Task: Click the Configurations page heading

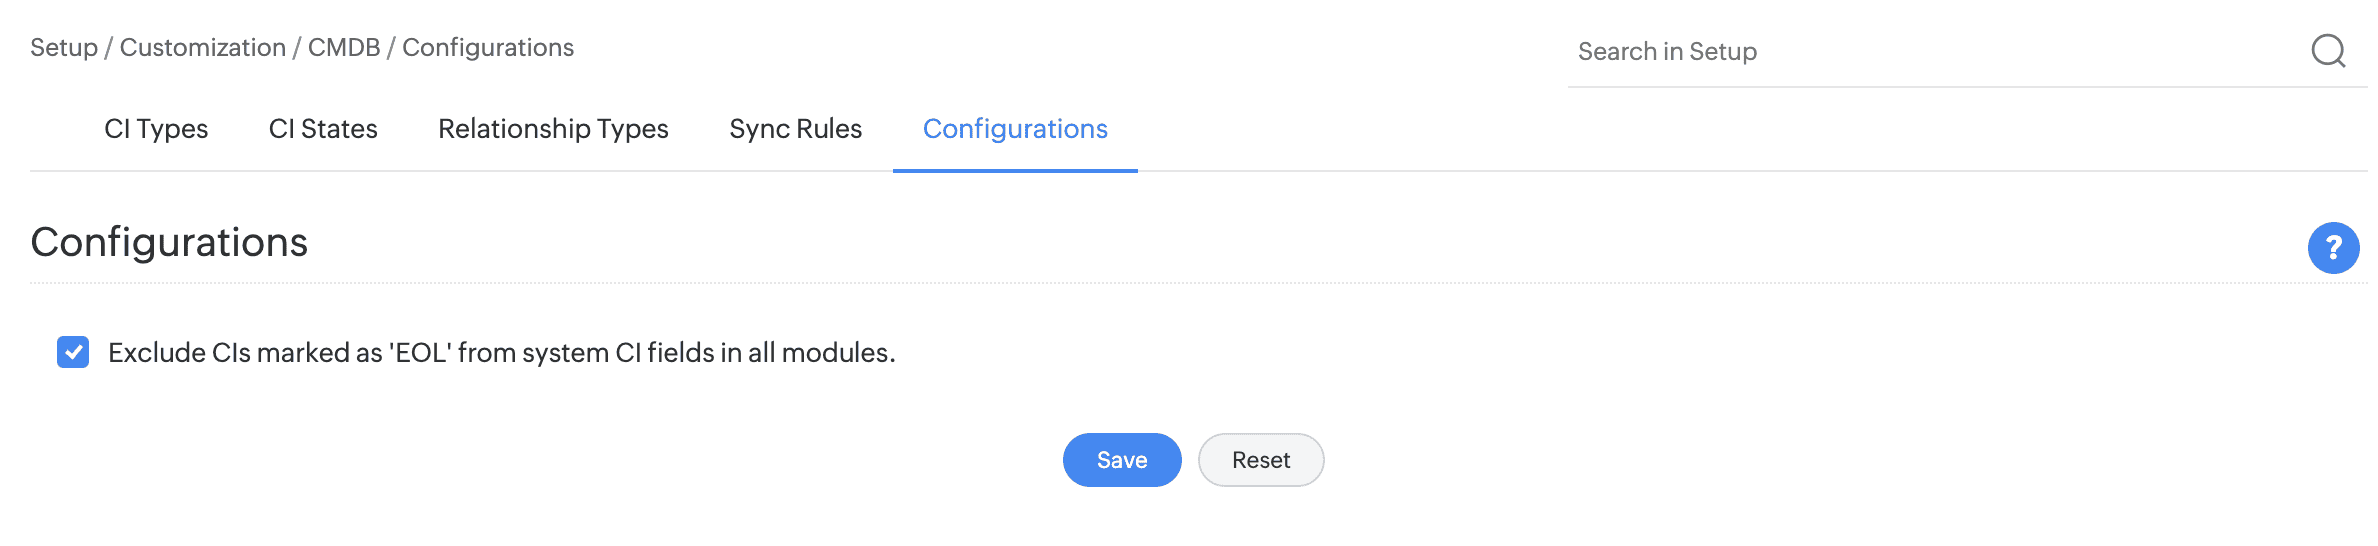Action: point(169,243)
